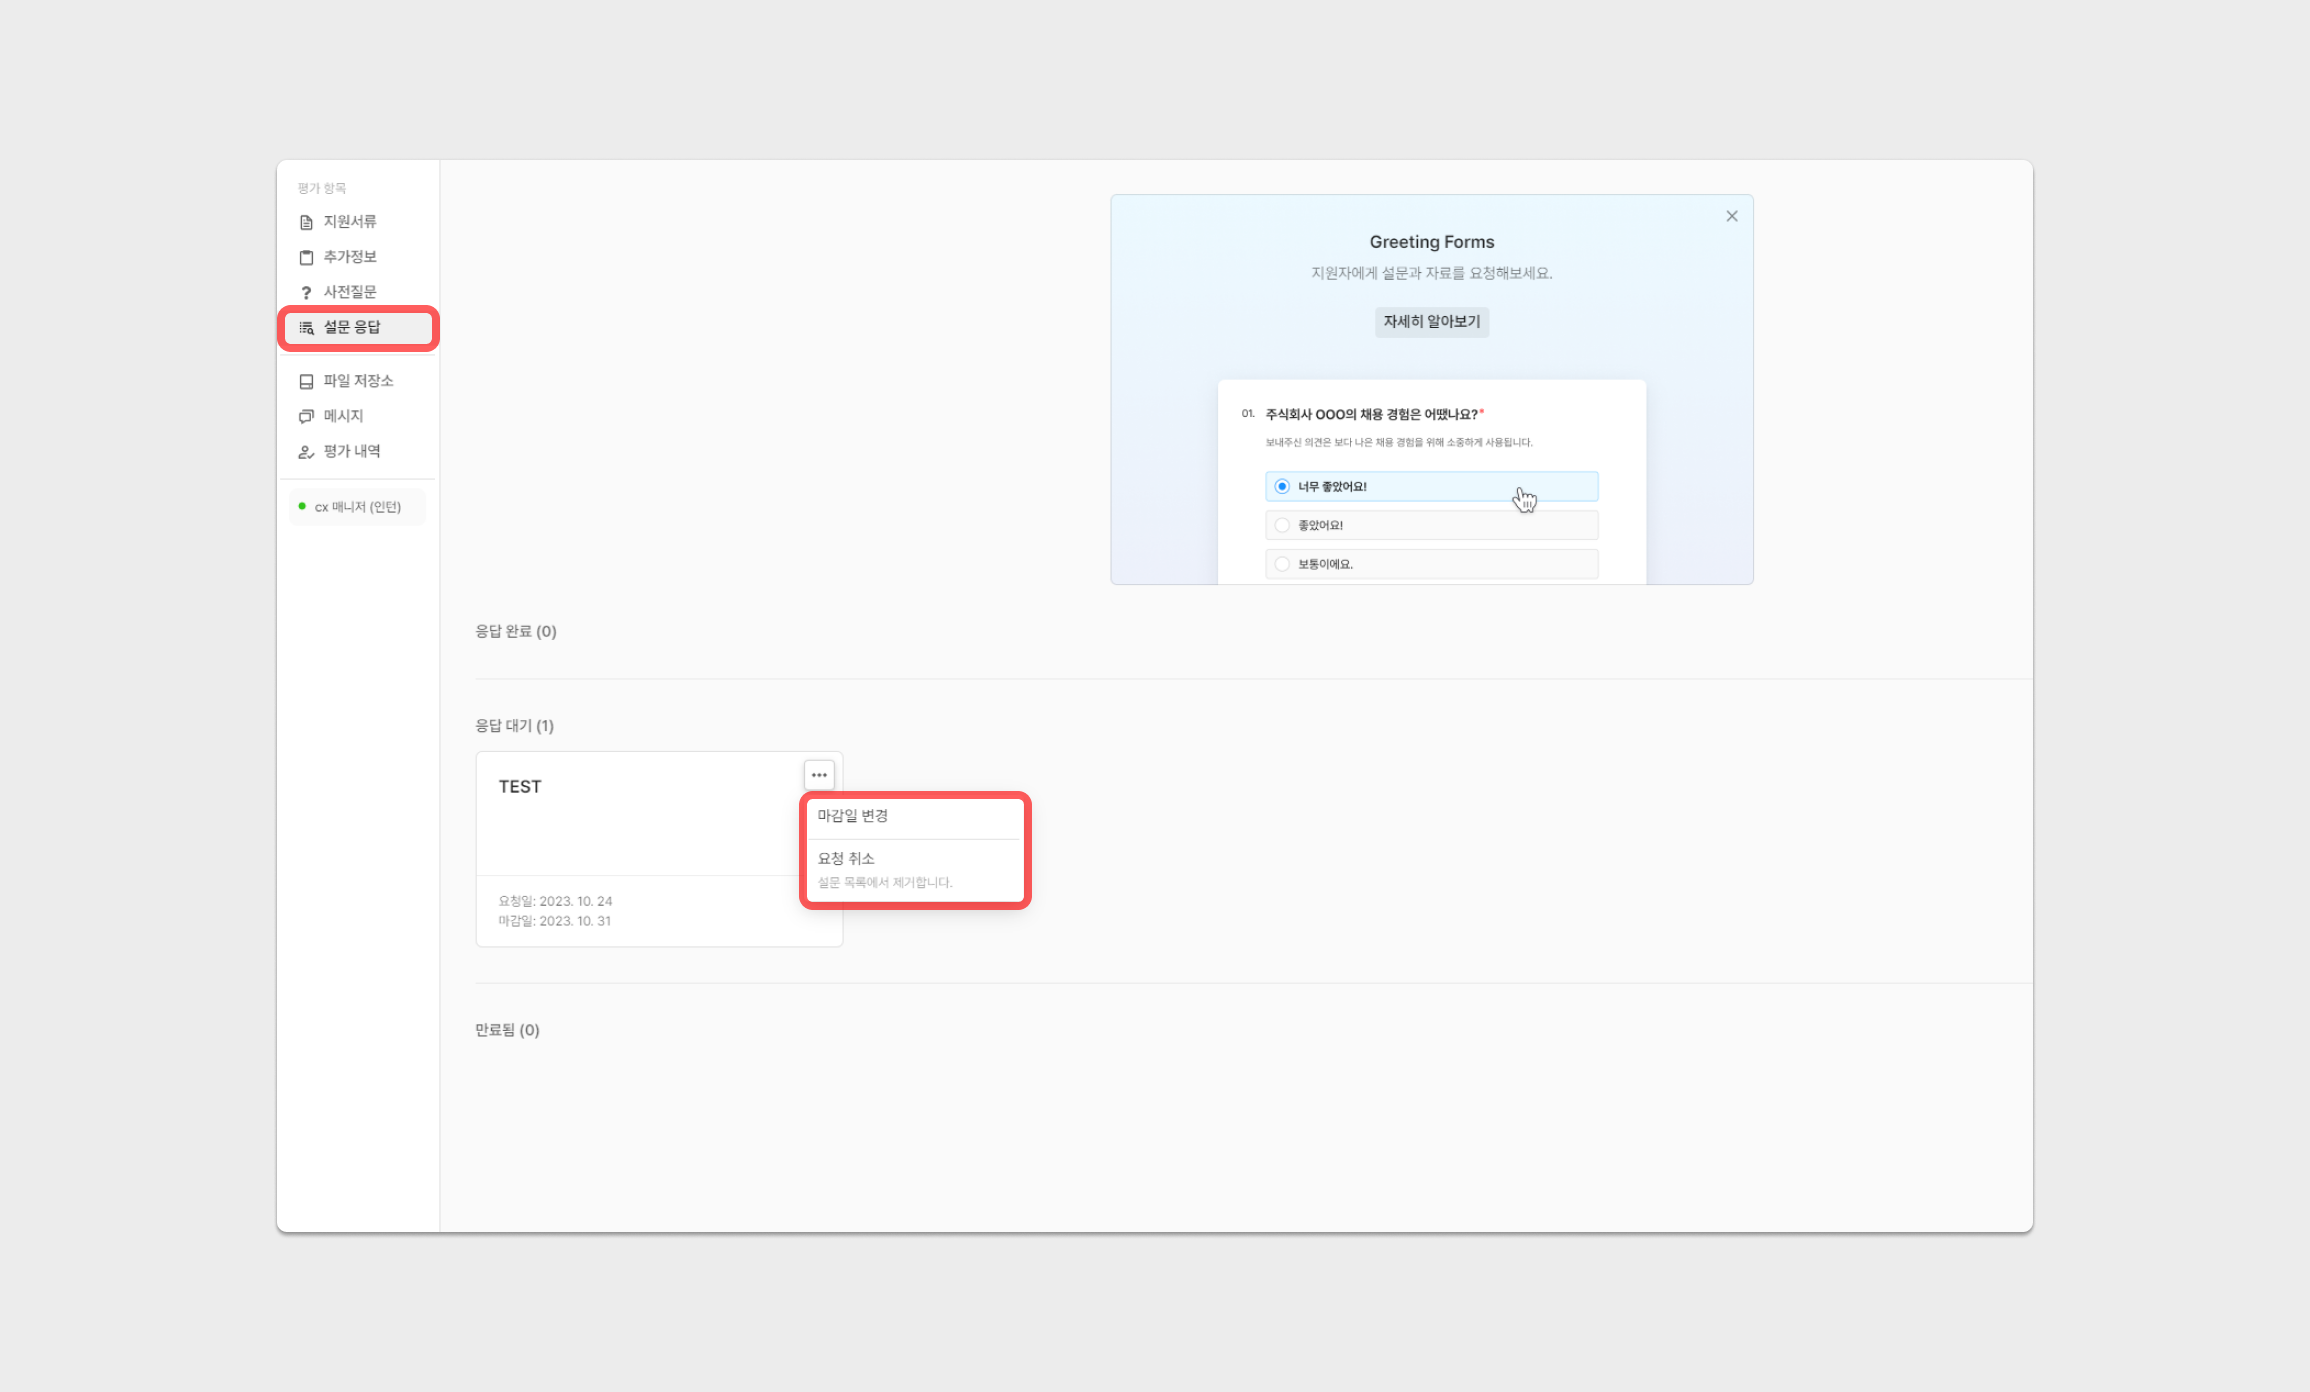
Task: Click the 지원서류 document icon
Action: click(x=306, y=222)
